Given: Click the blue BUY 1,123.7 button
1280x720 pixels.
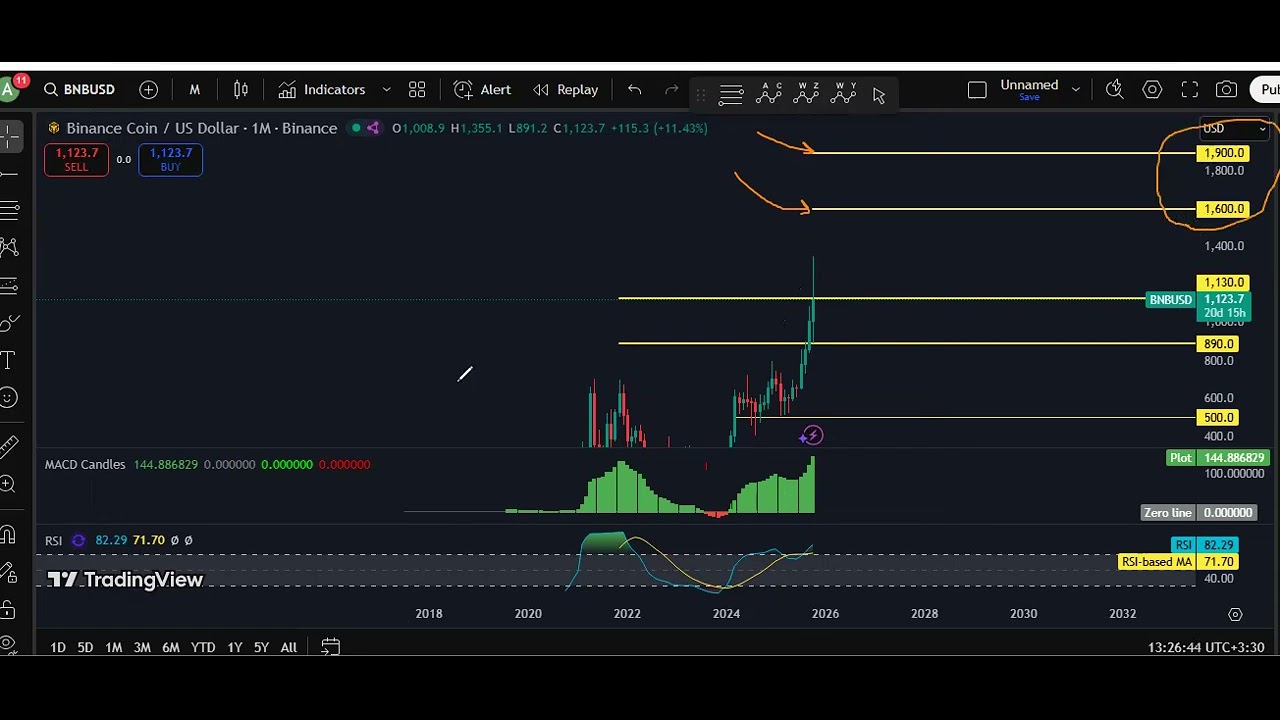Looking at the screenshot, I should [x=170, y=160].
